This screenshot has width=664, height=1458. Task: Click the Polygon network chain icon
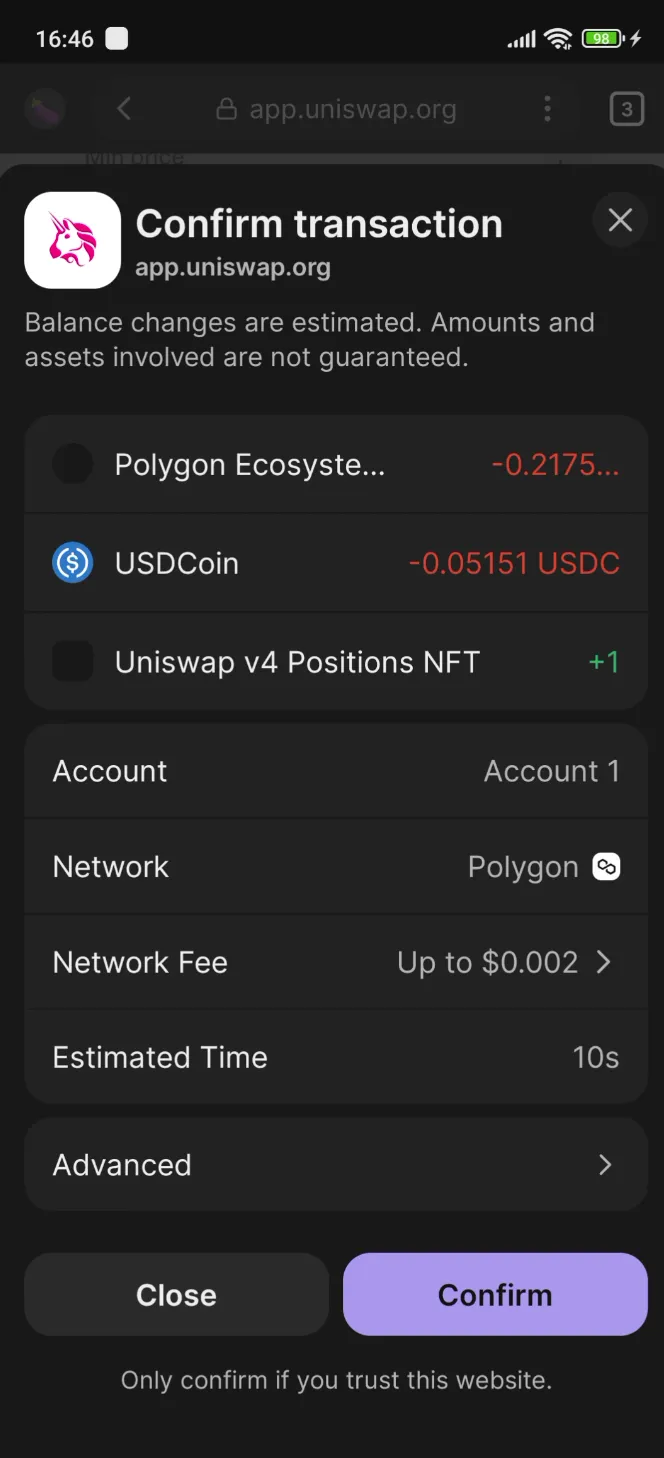(606, 867)
